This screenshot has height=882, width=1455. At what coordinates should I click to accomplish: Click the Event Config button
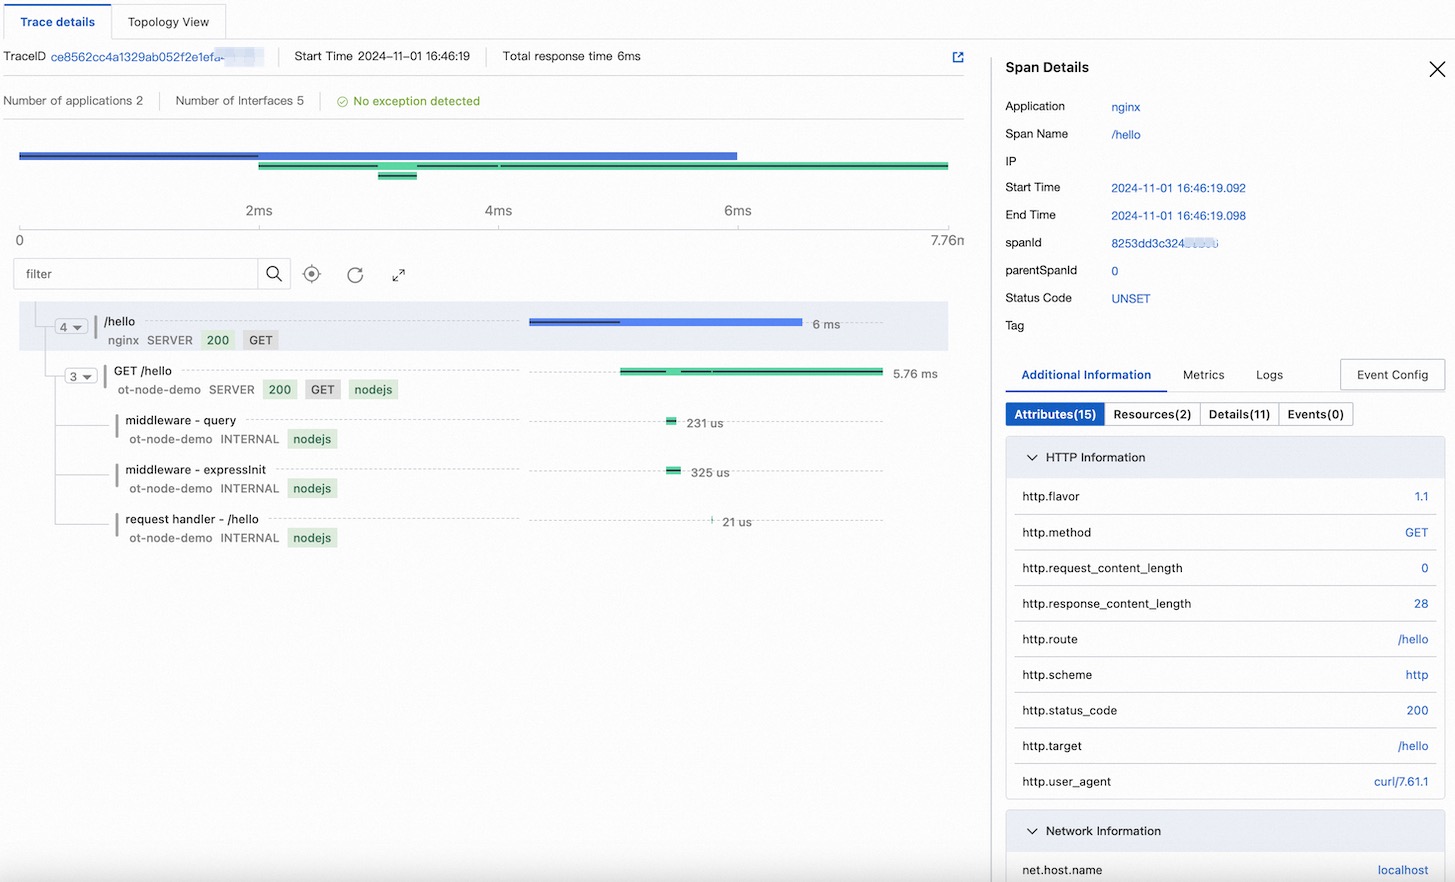click(1392, 375)
